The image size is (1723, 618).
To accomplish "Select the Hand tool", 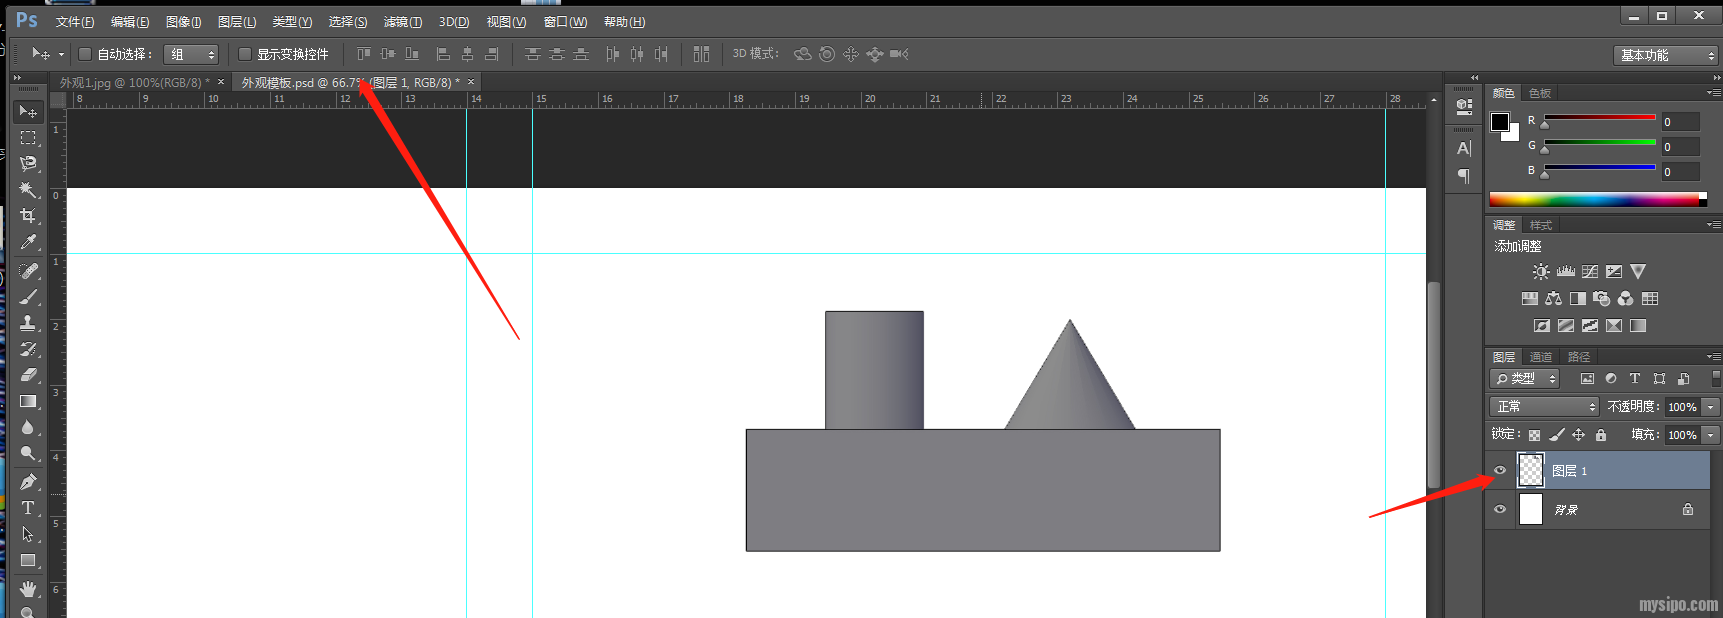I will (x=28, y=589).
